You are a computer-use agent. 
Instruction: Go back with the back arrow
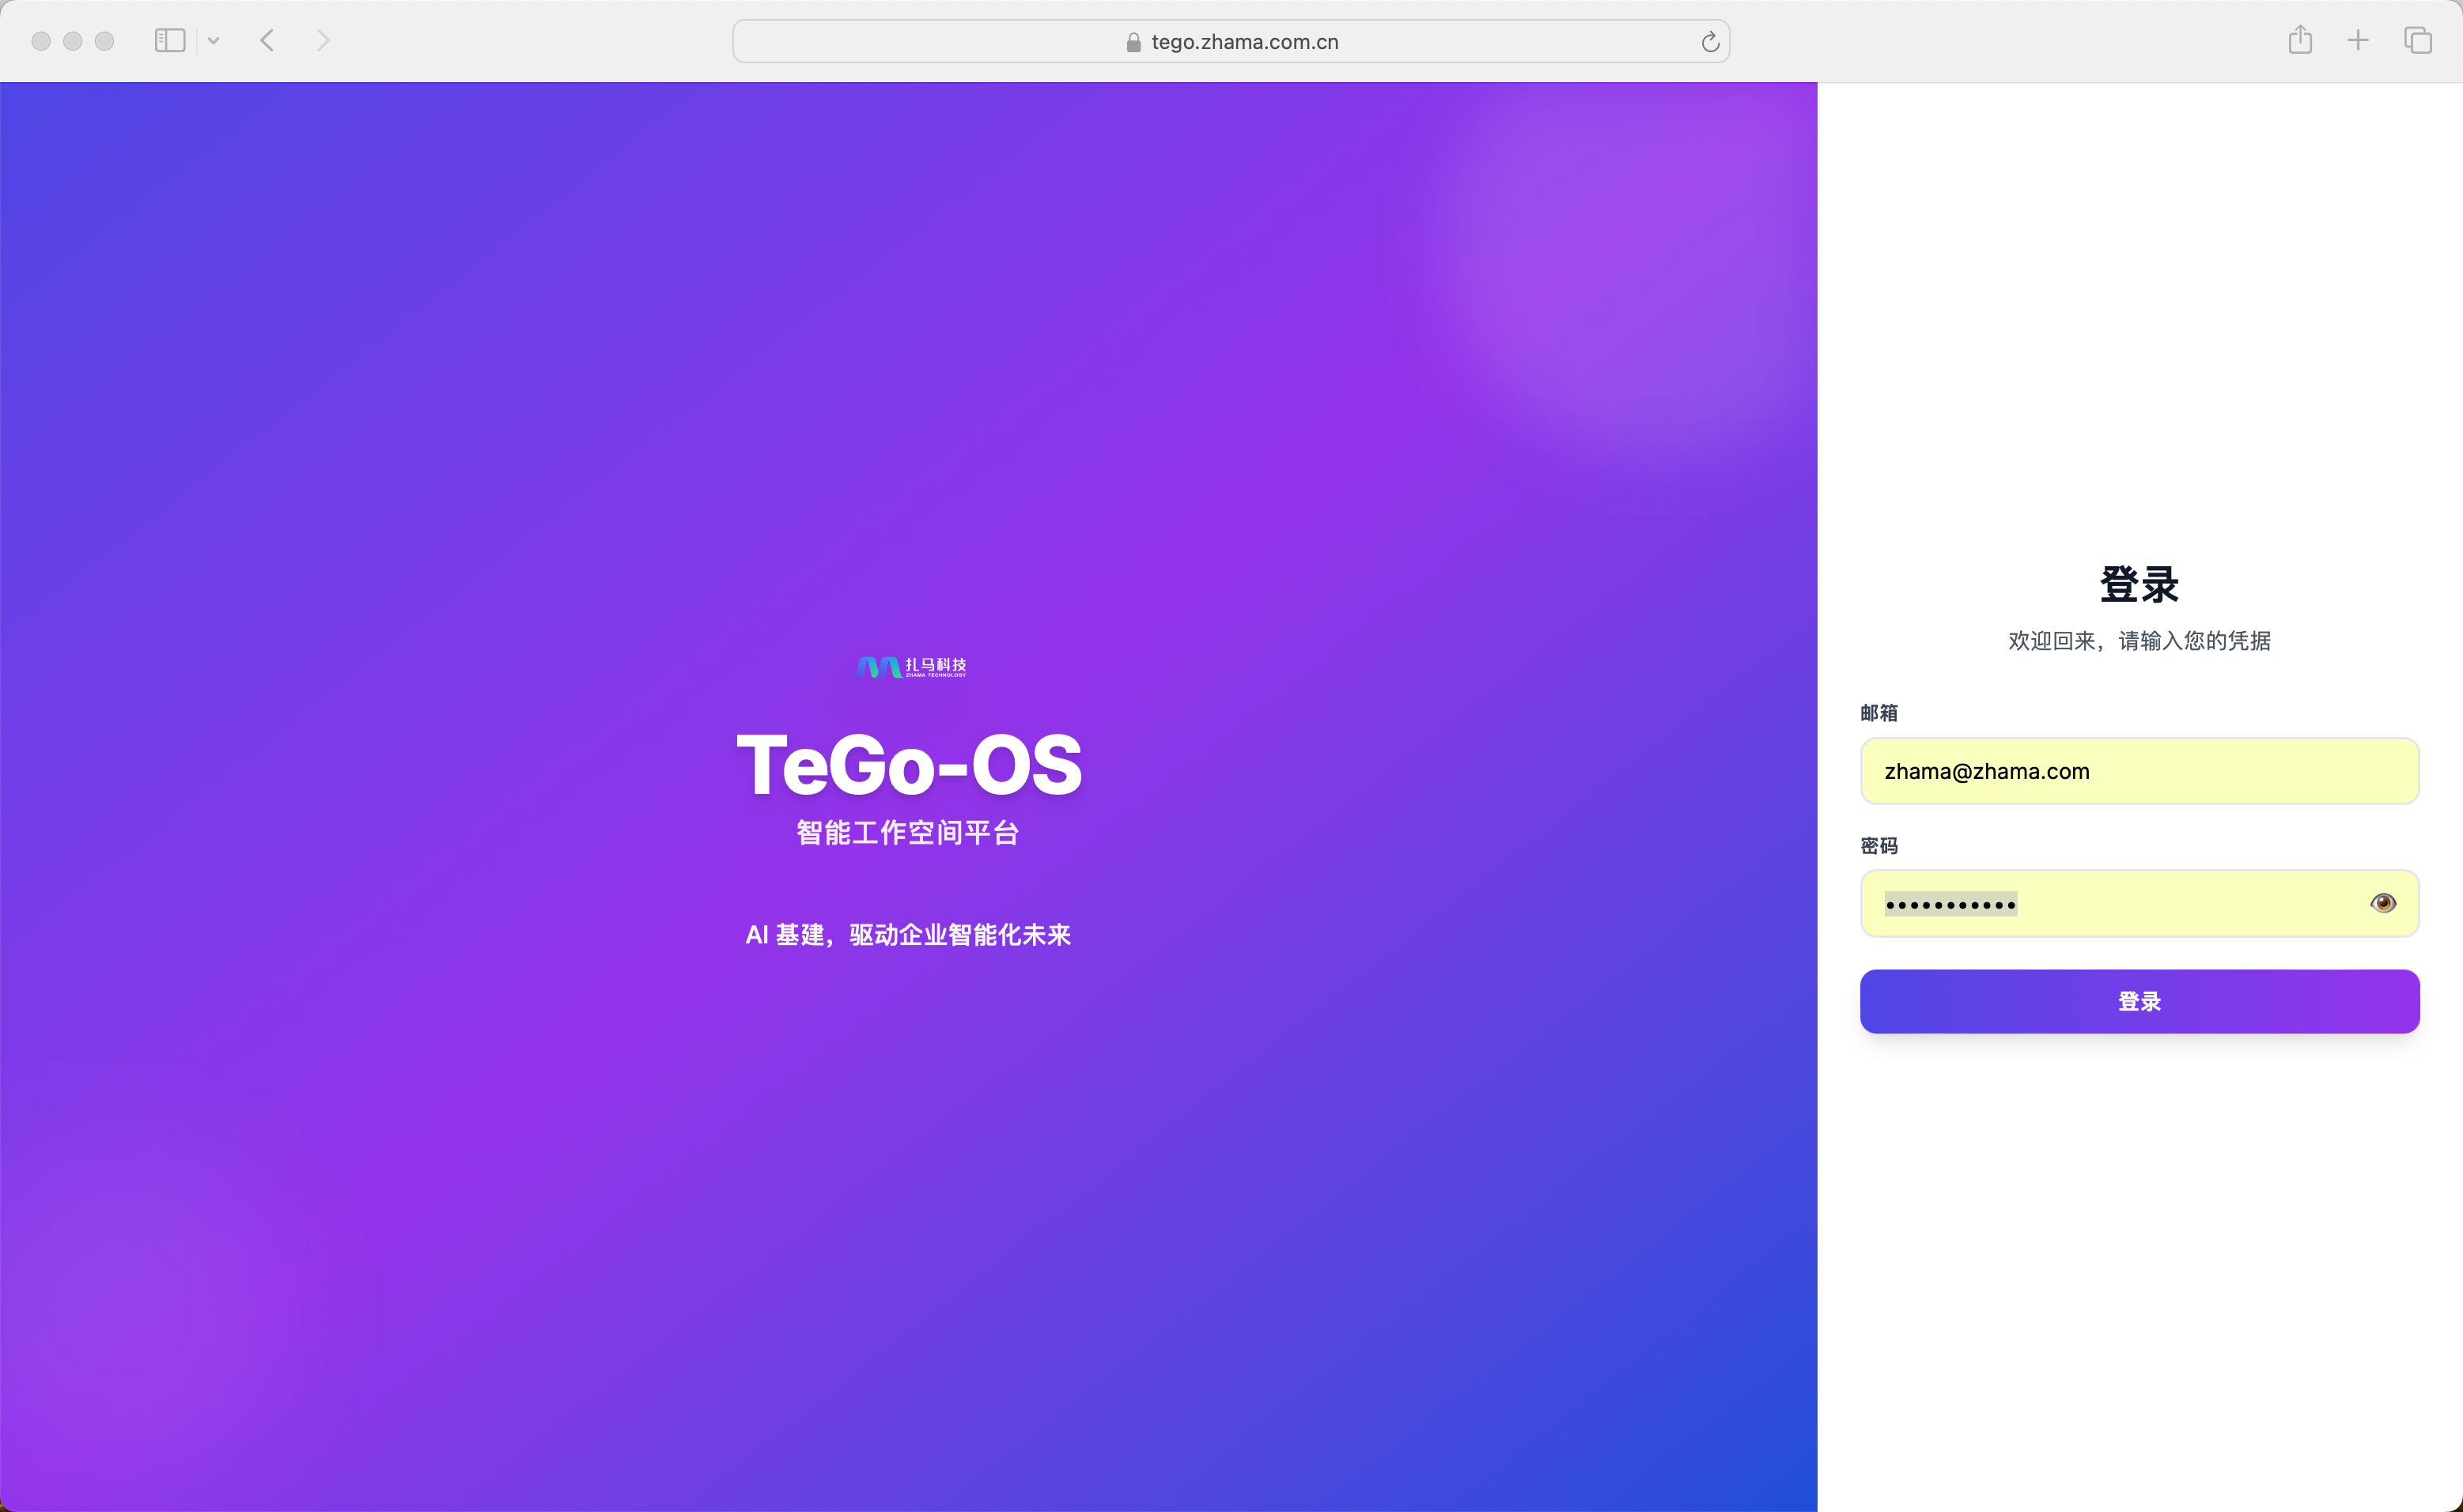(267, 41)
